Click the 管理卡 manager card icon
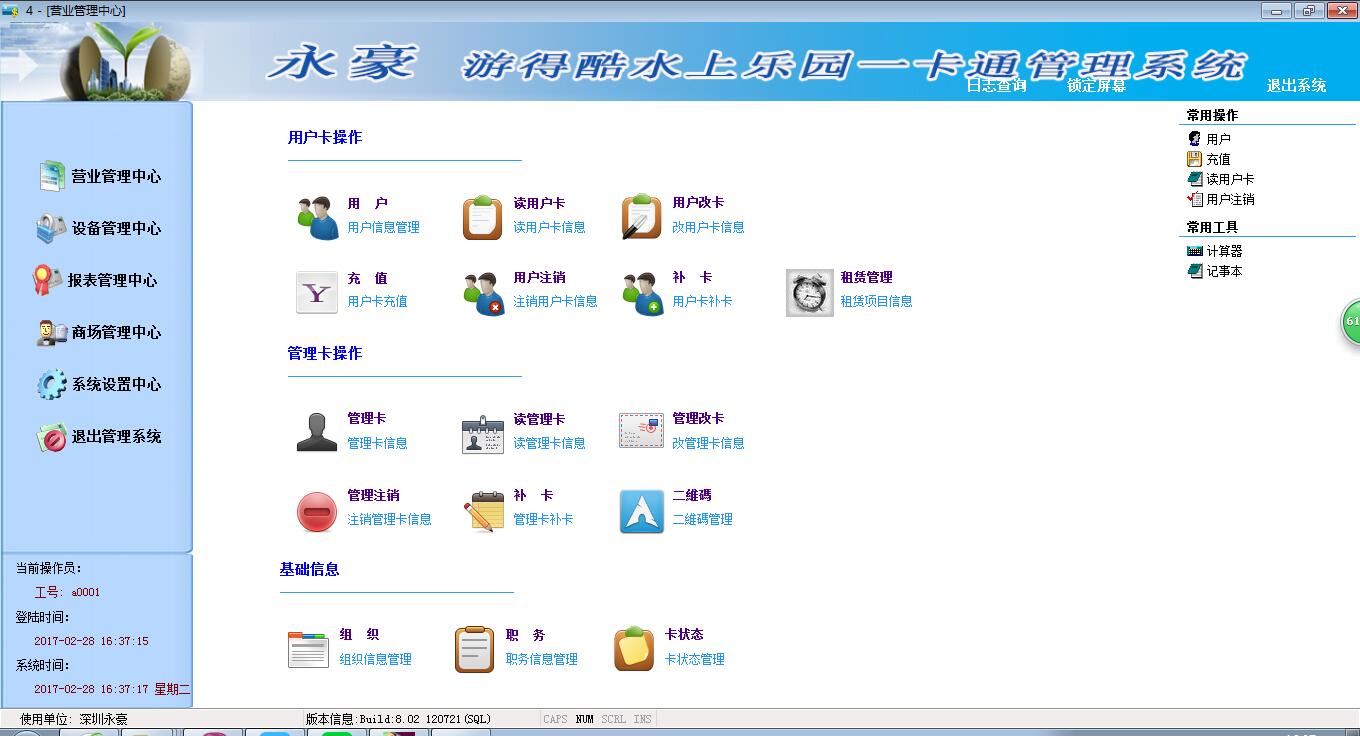The width and height of the screenshot is (1360, 736). tap(316, 430)
